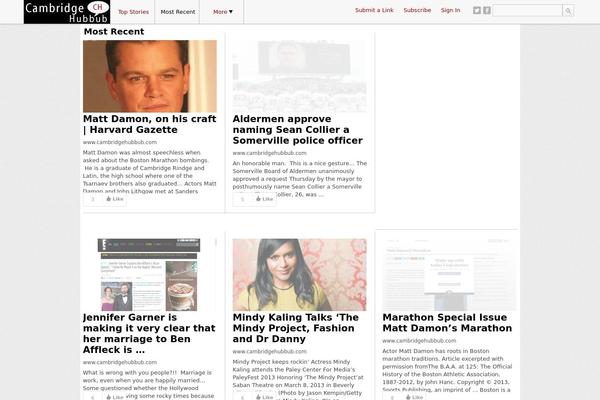Open headline 'Matt Damon, on his craft'
The image size is (600, 400).
[150, 124]
